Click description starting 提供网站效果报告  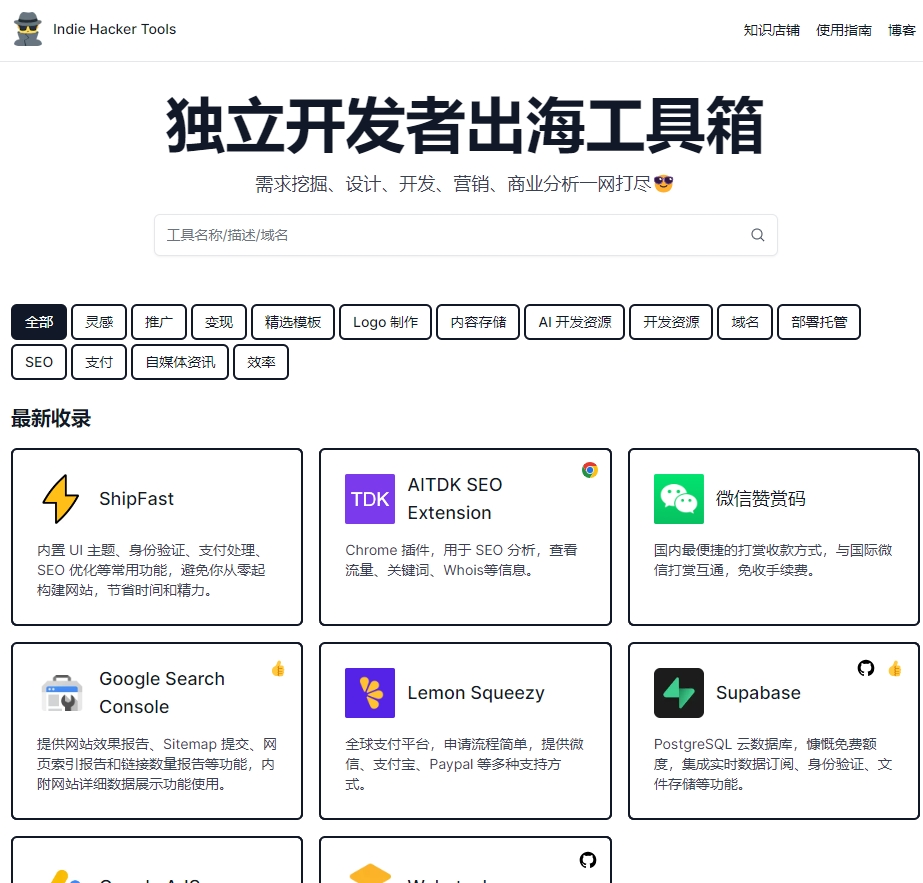pyautogui.click(x=157, y=764)
